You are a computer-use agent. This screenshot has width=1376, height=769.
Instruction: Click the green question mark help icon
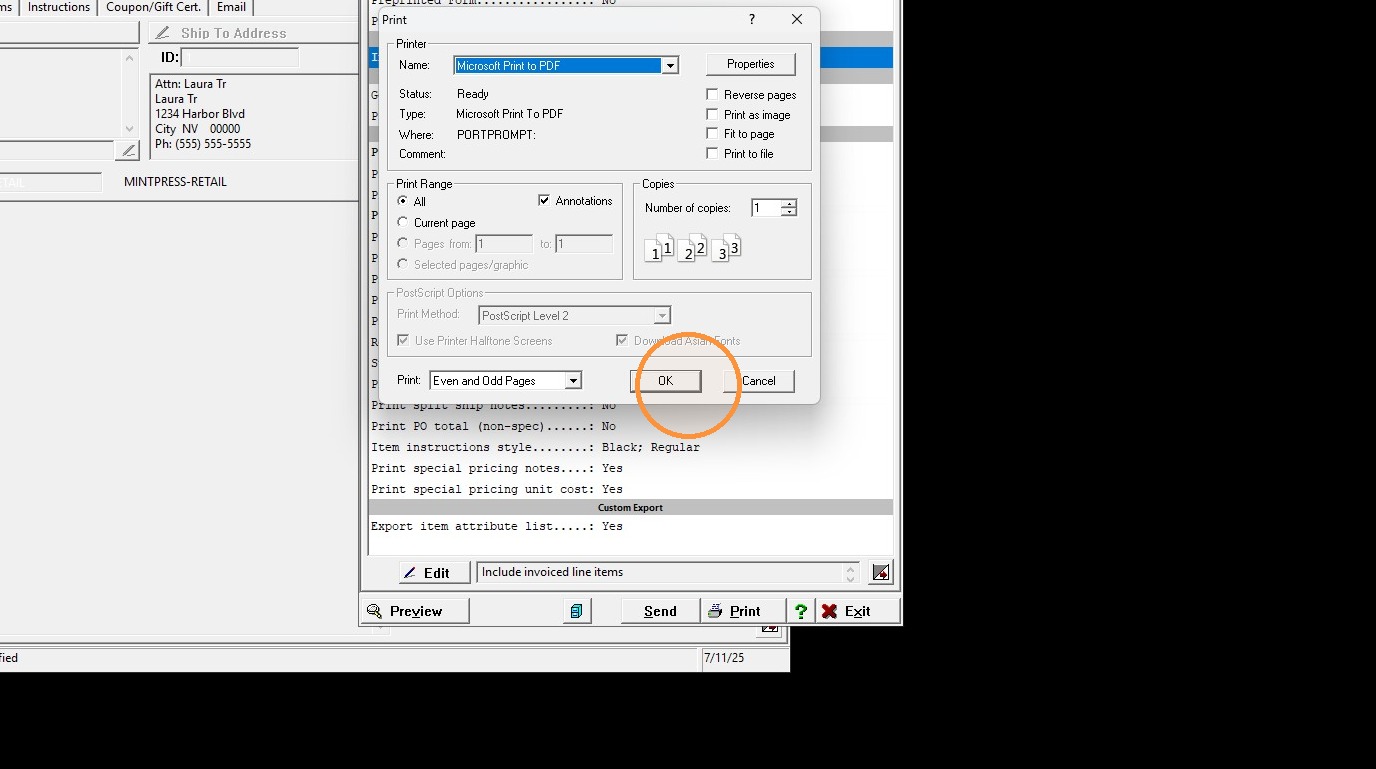[x=801, y=611]
